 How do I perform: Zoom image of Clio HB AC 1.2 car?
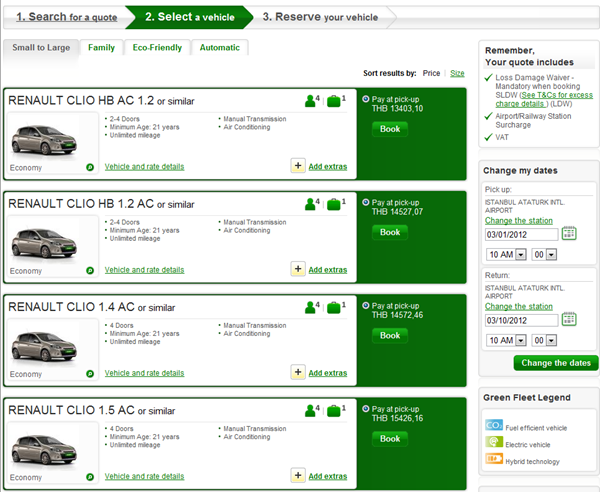point(90,167)
